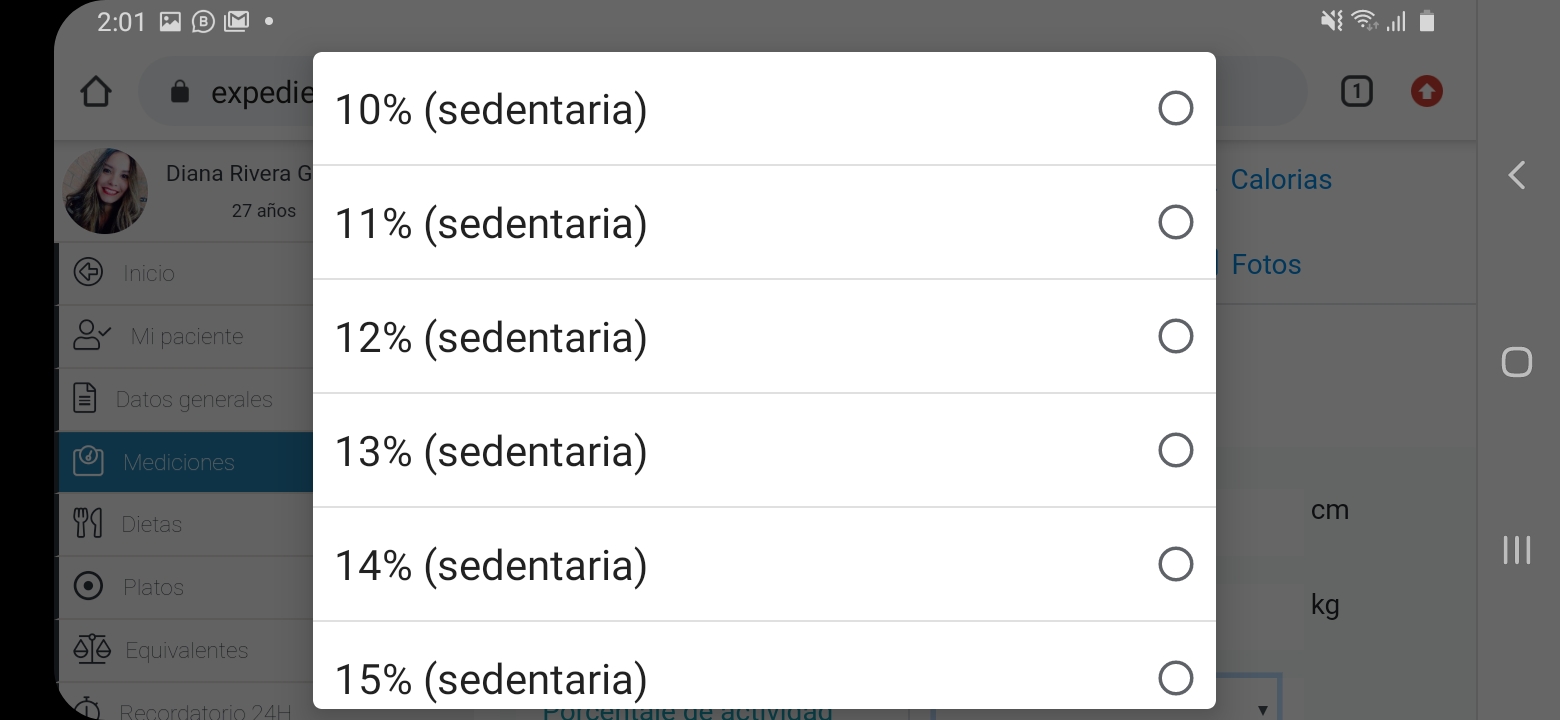Switch to the Fotos tab

coord(1266,264)
